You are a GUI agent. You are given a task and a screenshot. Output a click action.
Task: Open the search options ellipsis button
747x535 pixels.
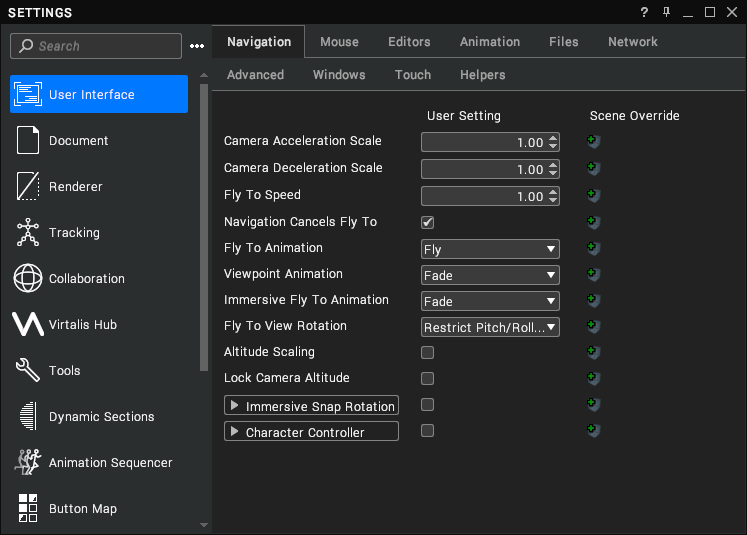[197, 46]
